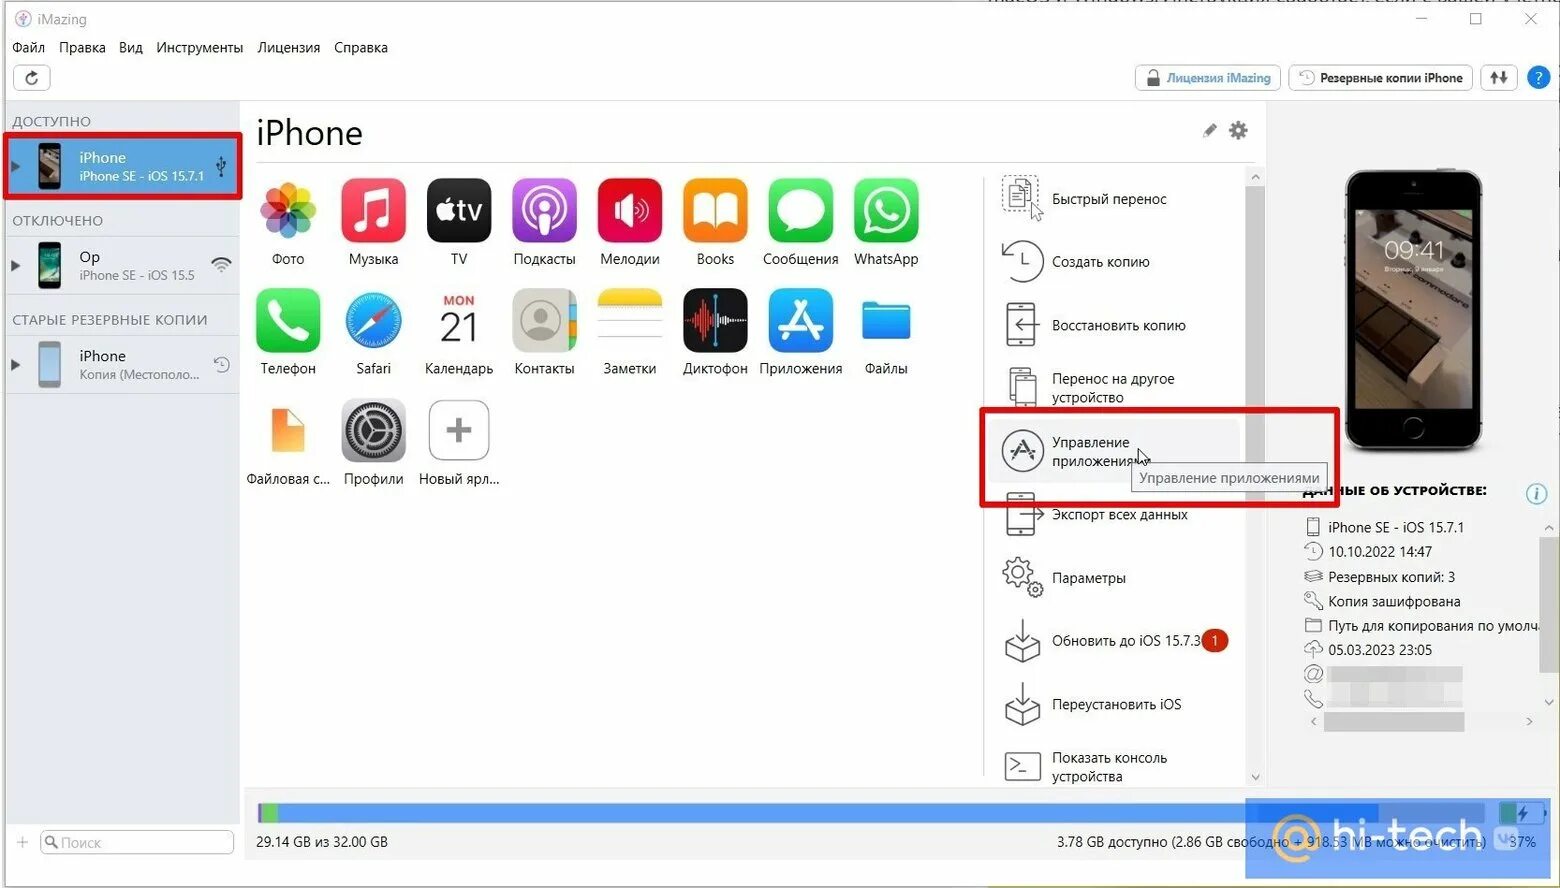Screen dimensions: 1560x888
Task: Open the Контакты contacts icon
Action: [x=544, y=321]
